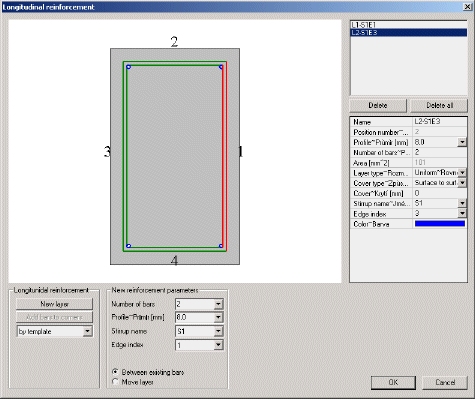Click the top-left blue bar marker

pyautogui.click(x=129, y=67)
